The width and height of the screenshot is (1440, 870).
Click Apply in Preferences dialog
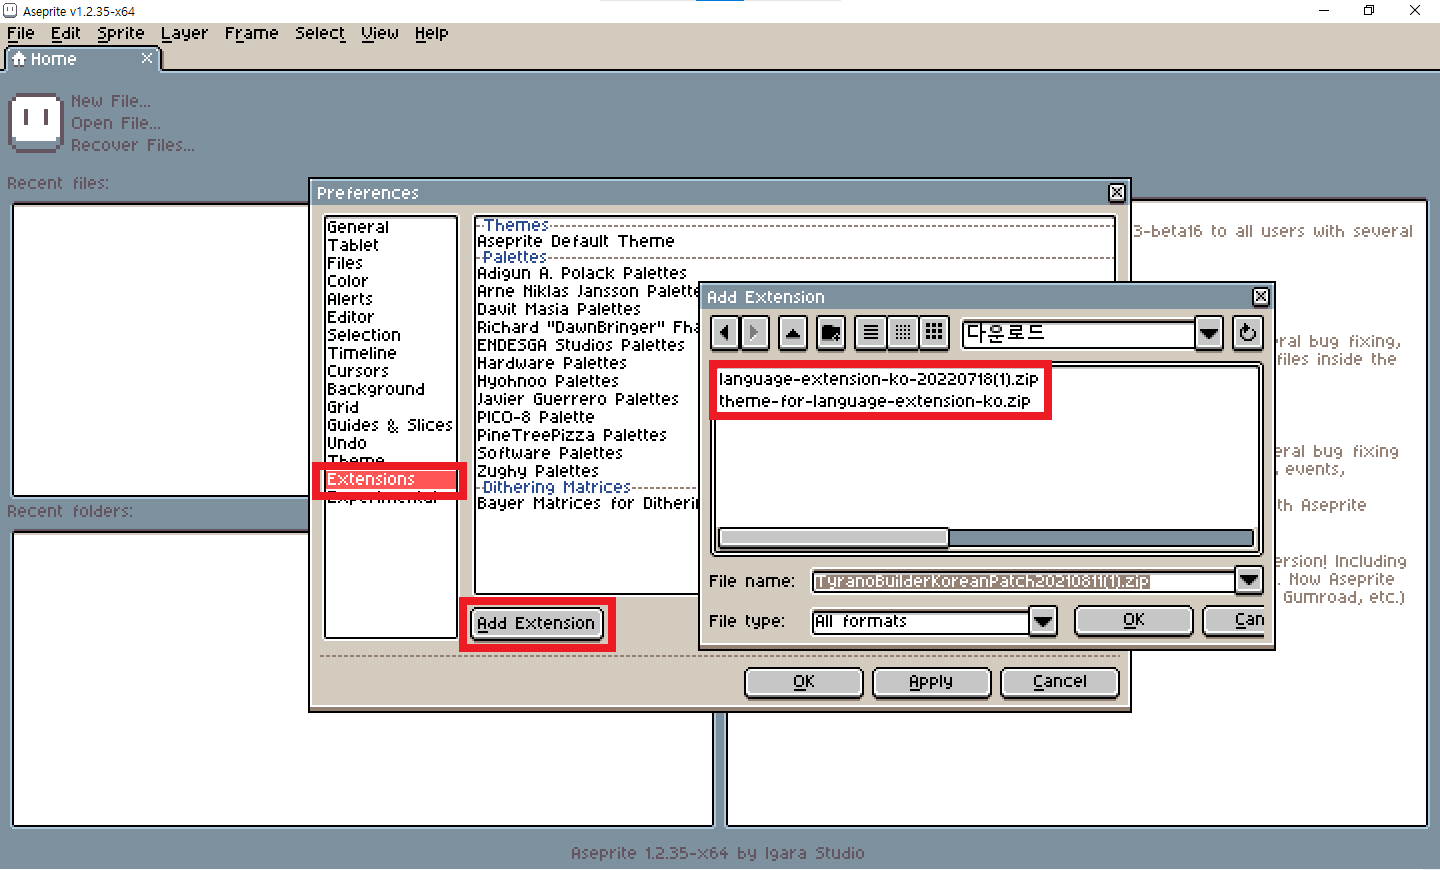(931, 682)
